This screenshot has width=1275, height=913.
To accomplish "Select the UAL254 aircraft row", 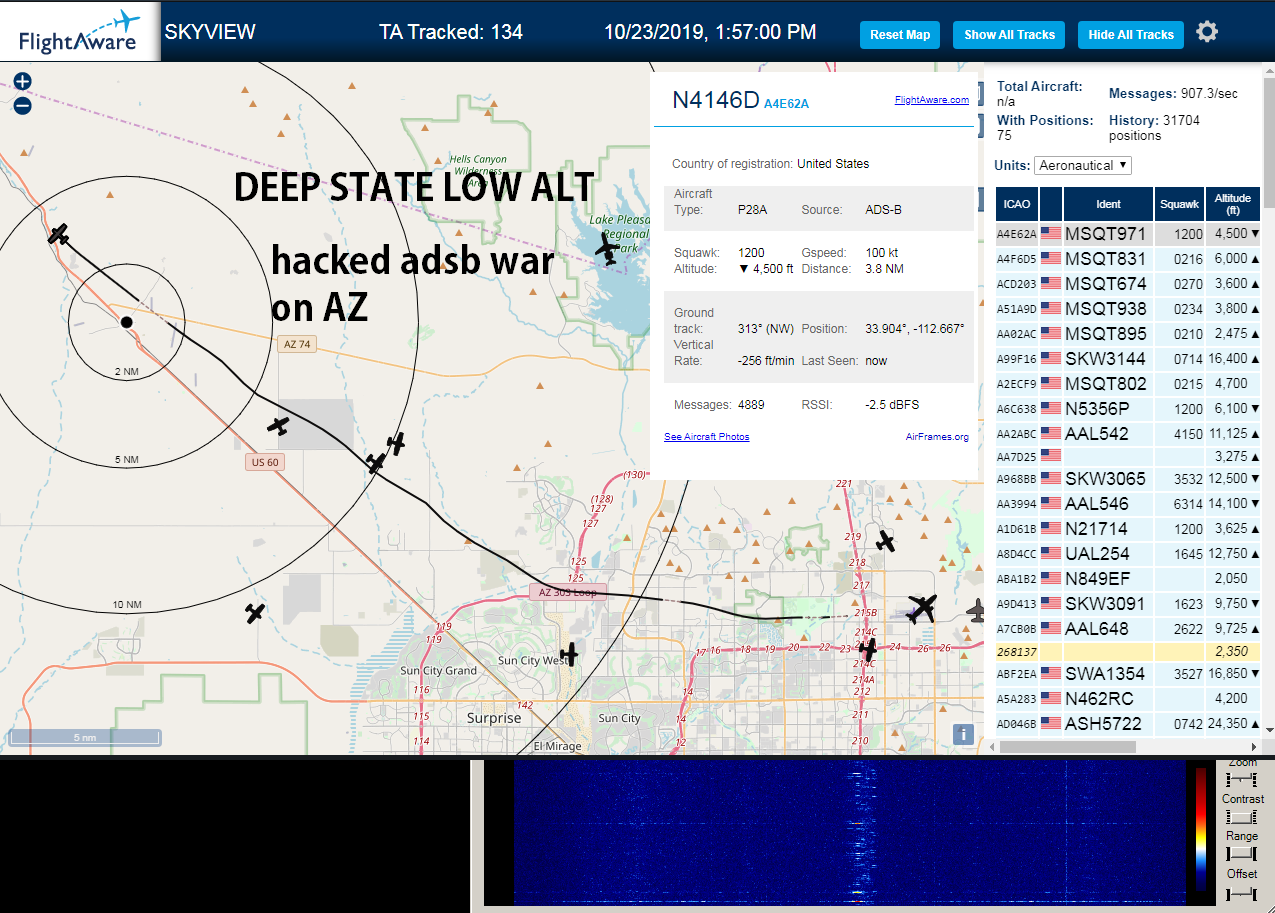I will coord(1128,553).
